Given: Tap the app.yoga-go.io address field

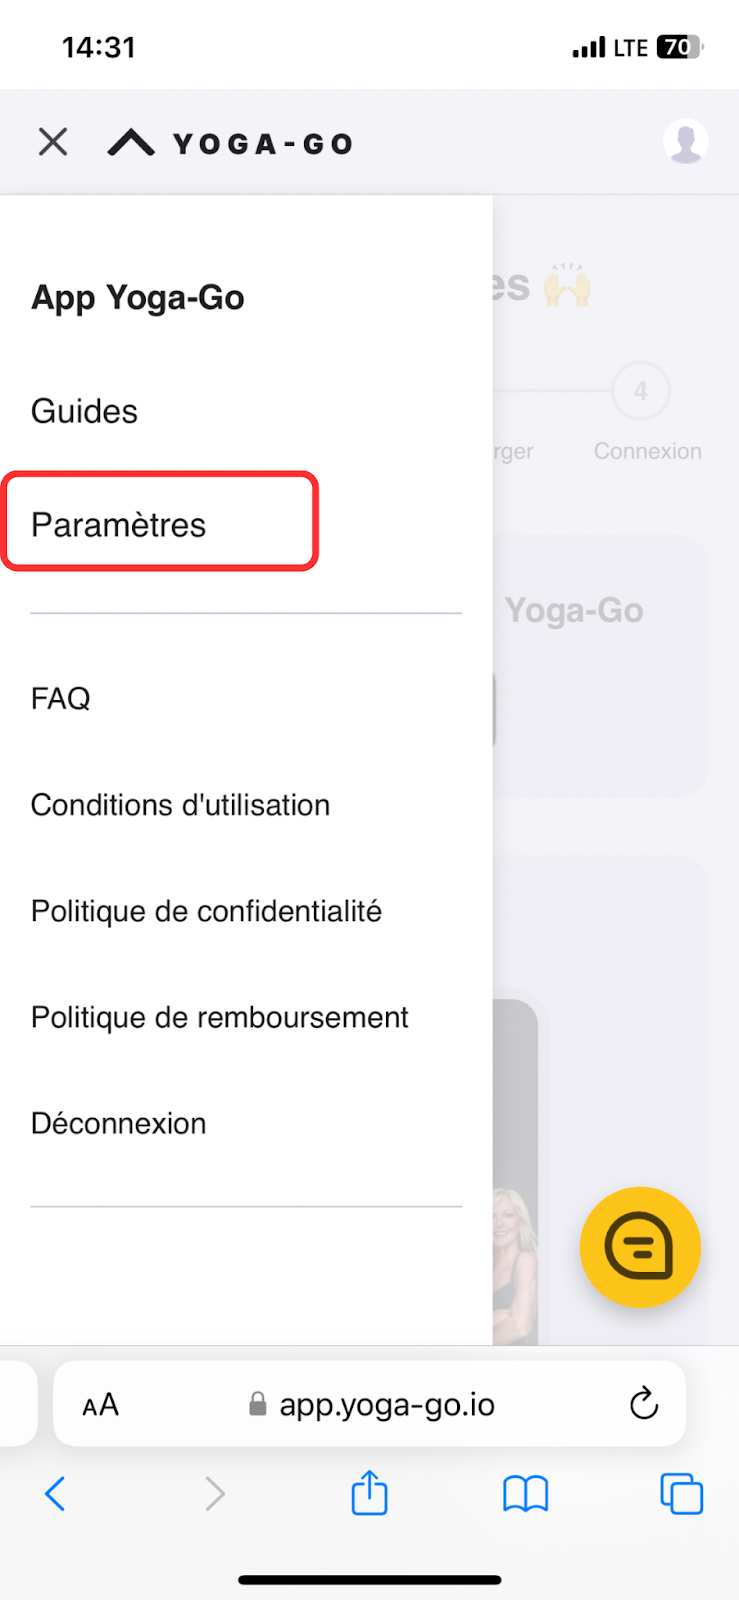Looking at the screenshot, I should [386, 1405].
